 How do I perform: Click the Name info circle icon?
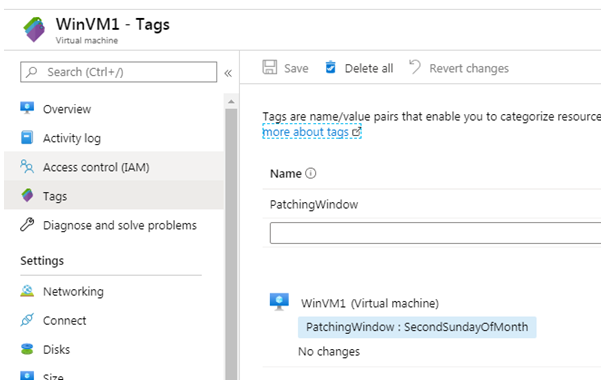310,173
